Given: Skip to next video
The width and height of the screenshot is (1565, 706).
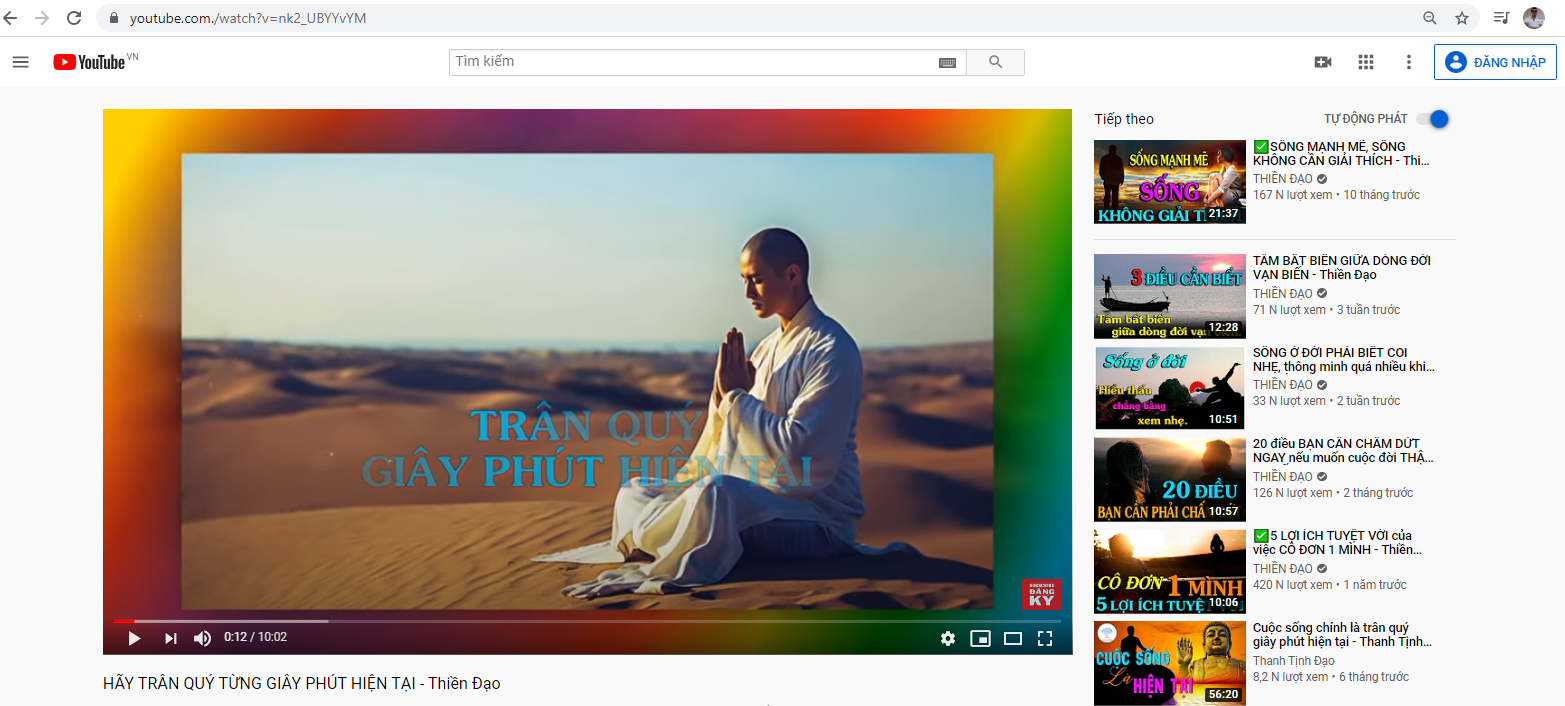Looking at the screenshot, I should click(x=170, y=638).
